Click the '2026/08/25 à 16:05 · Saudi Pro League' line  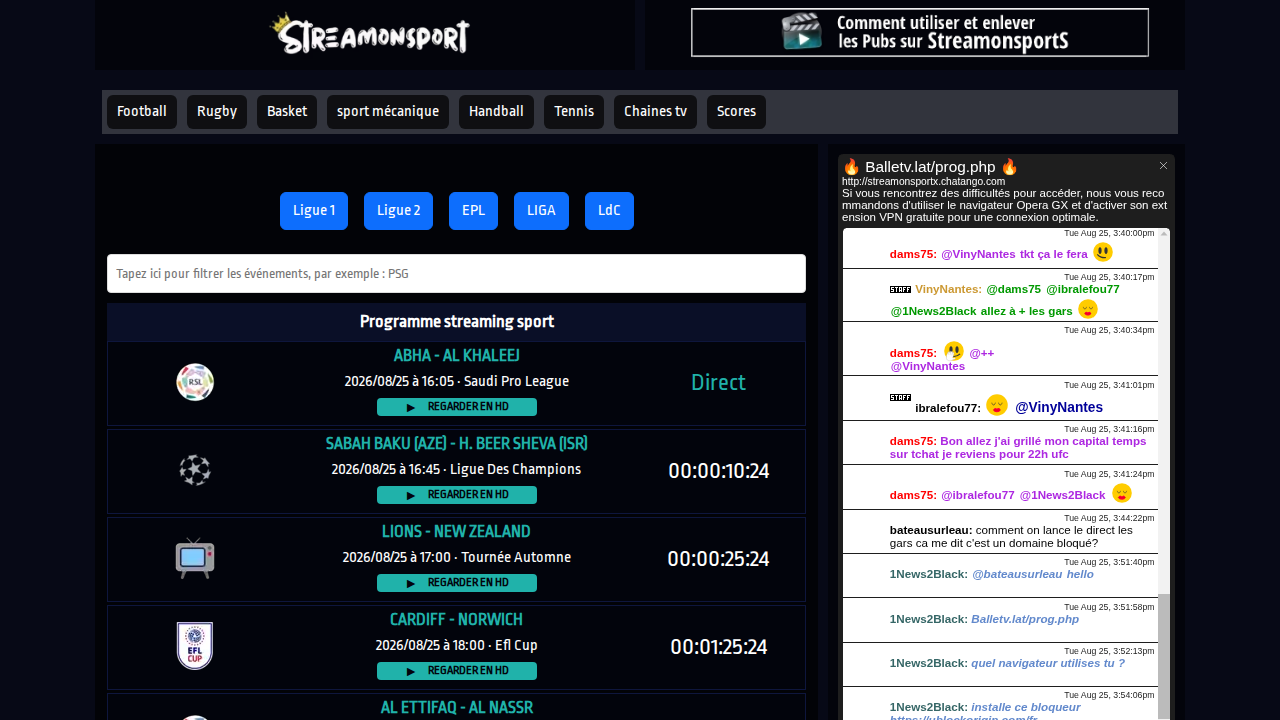[456, 381]
